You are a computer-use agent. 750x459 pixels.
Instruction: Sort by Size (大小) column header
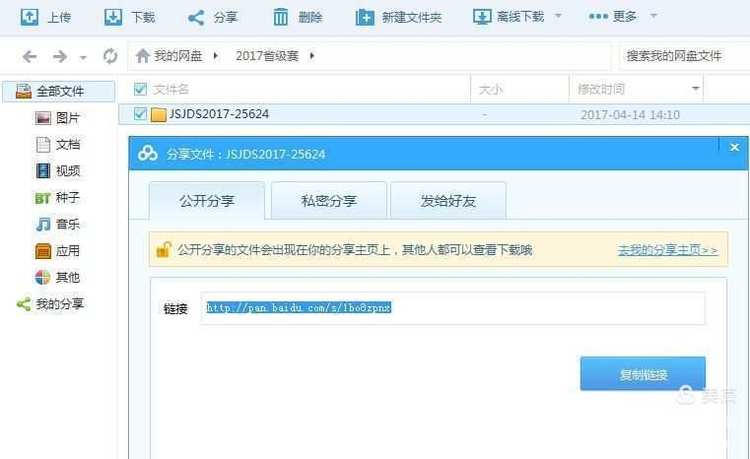pos(491,89)
